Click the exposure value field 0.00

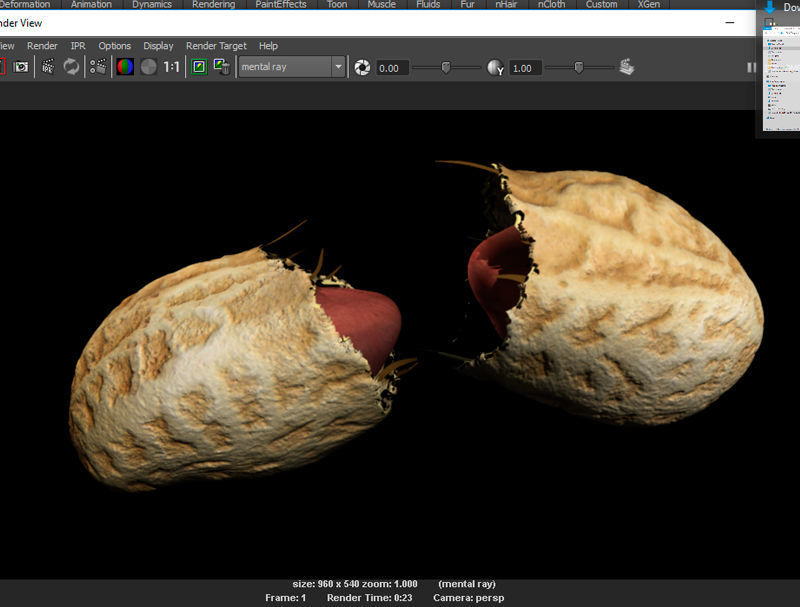tap(392, 68)
